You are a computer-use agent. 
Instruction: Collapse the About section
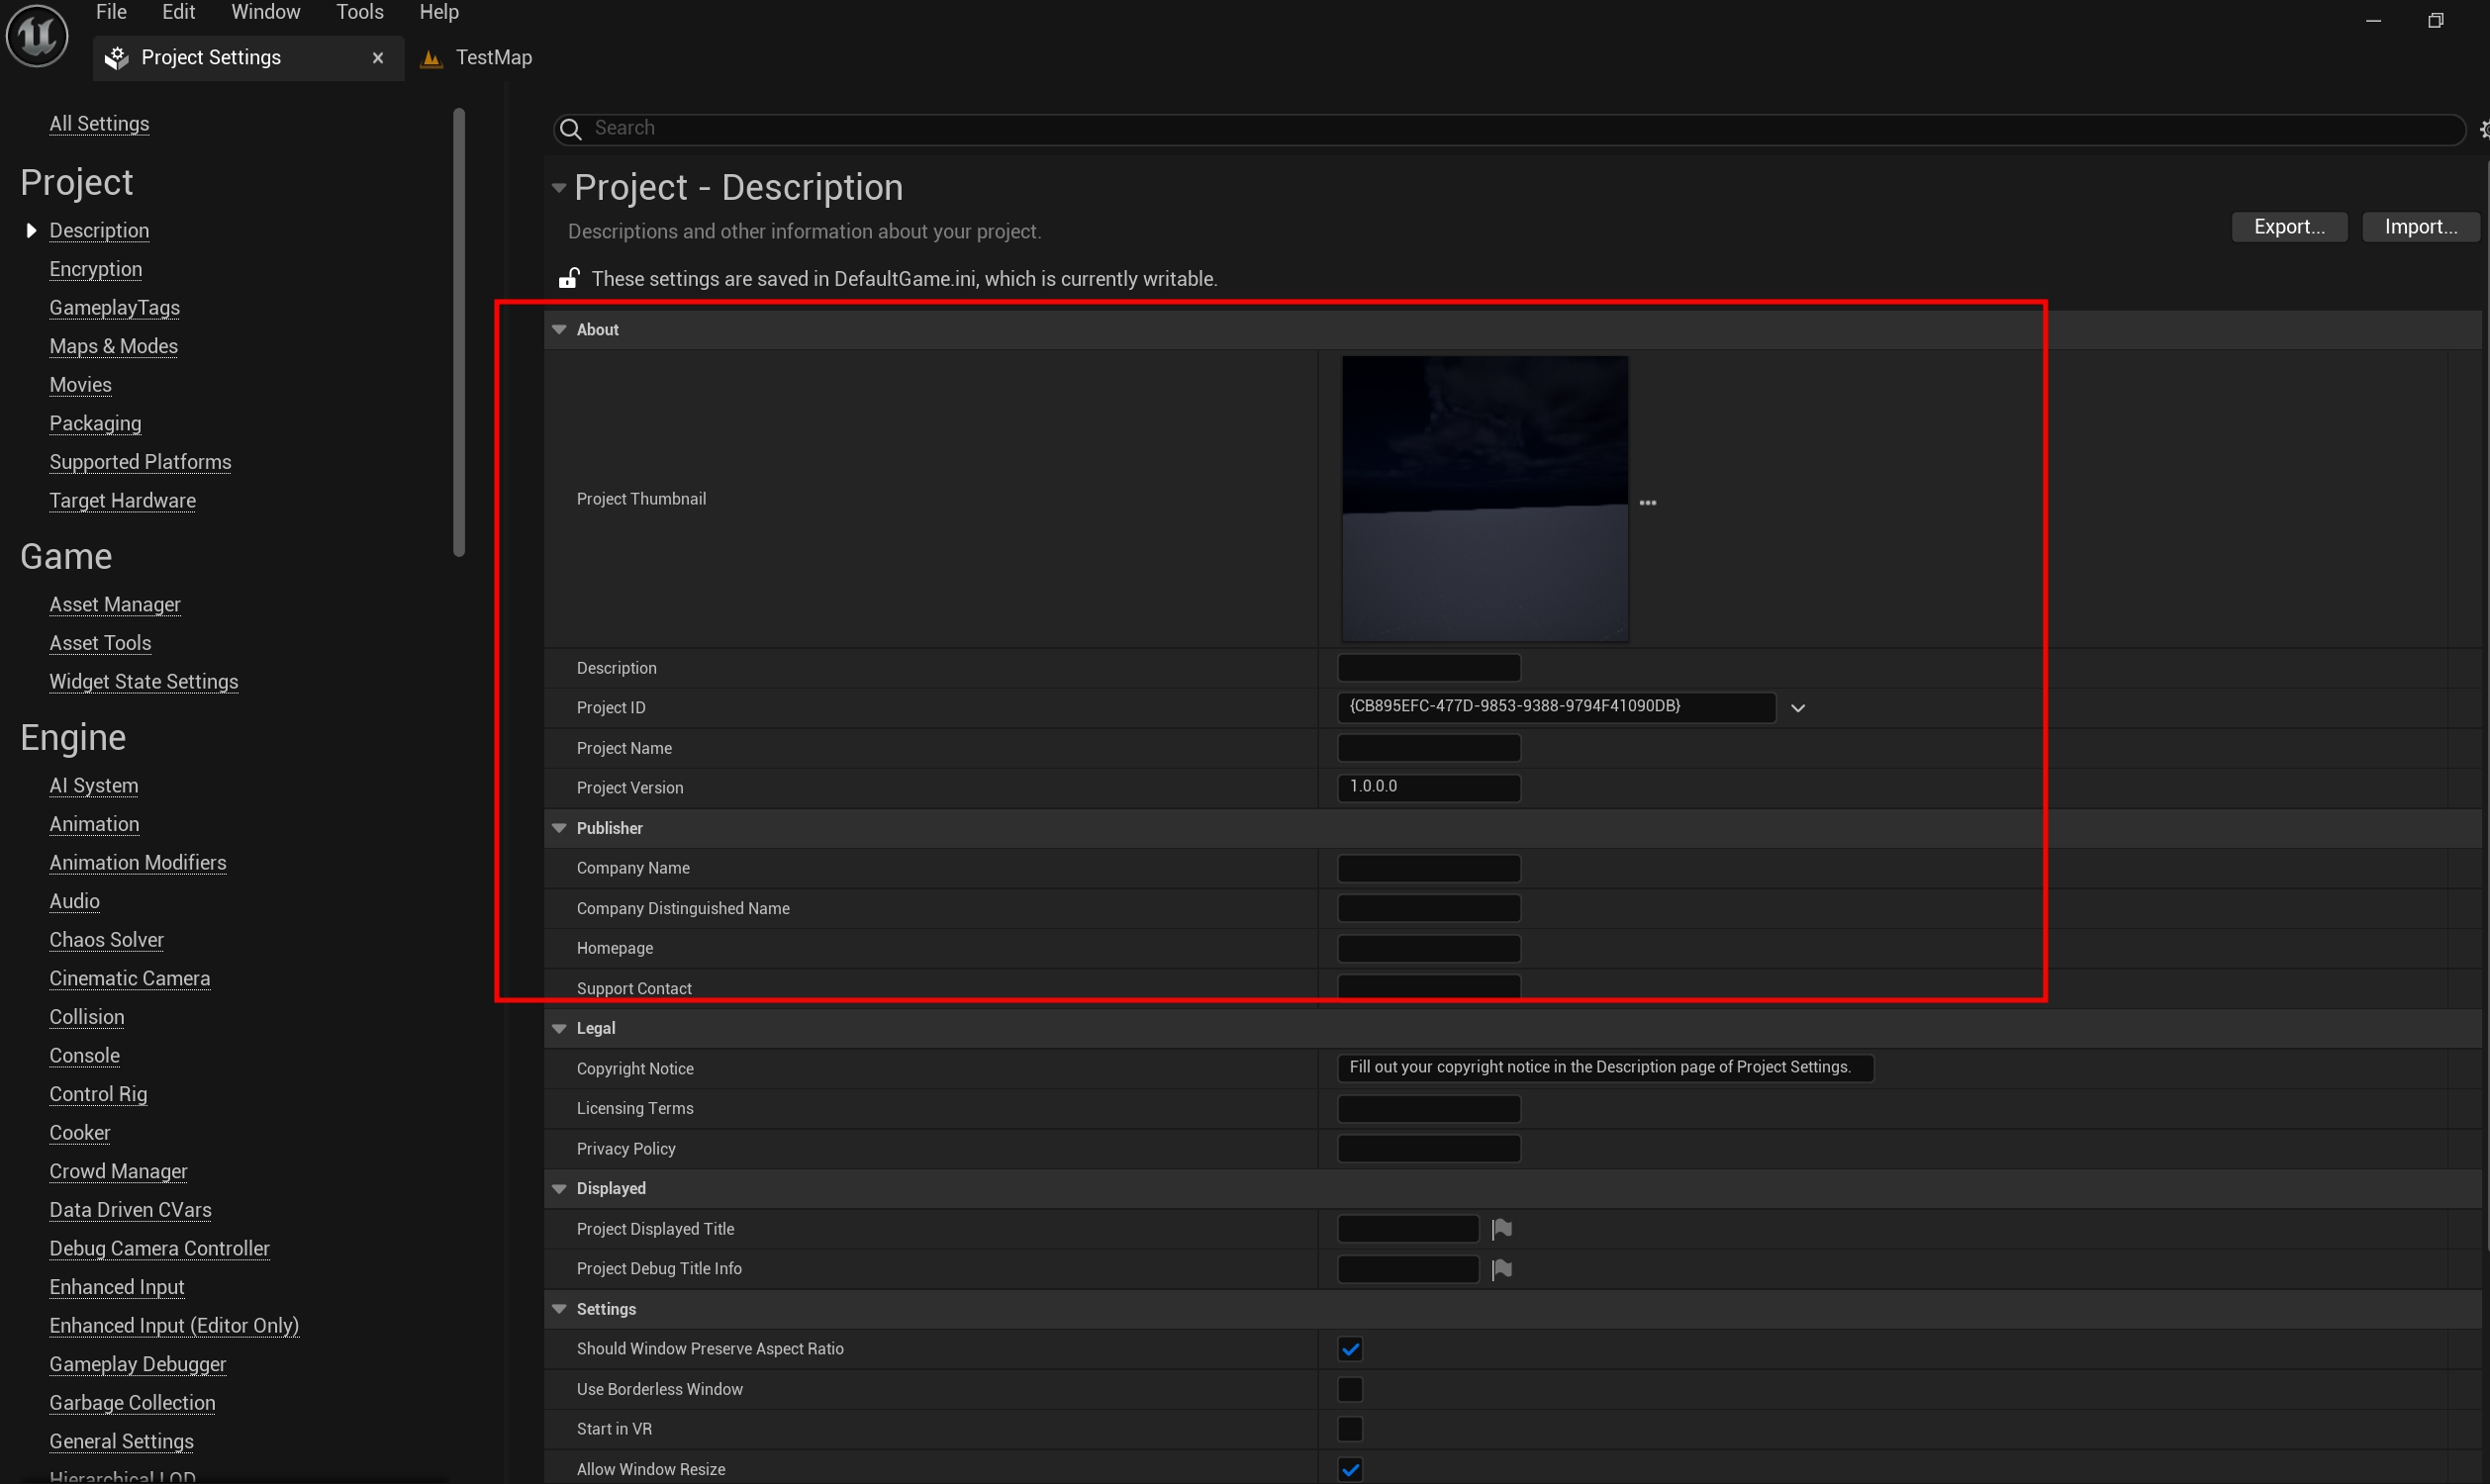pos(560,330)
